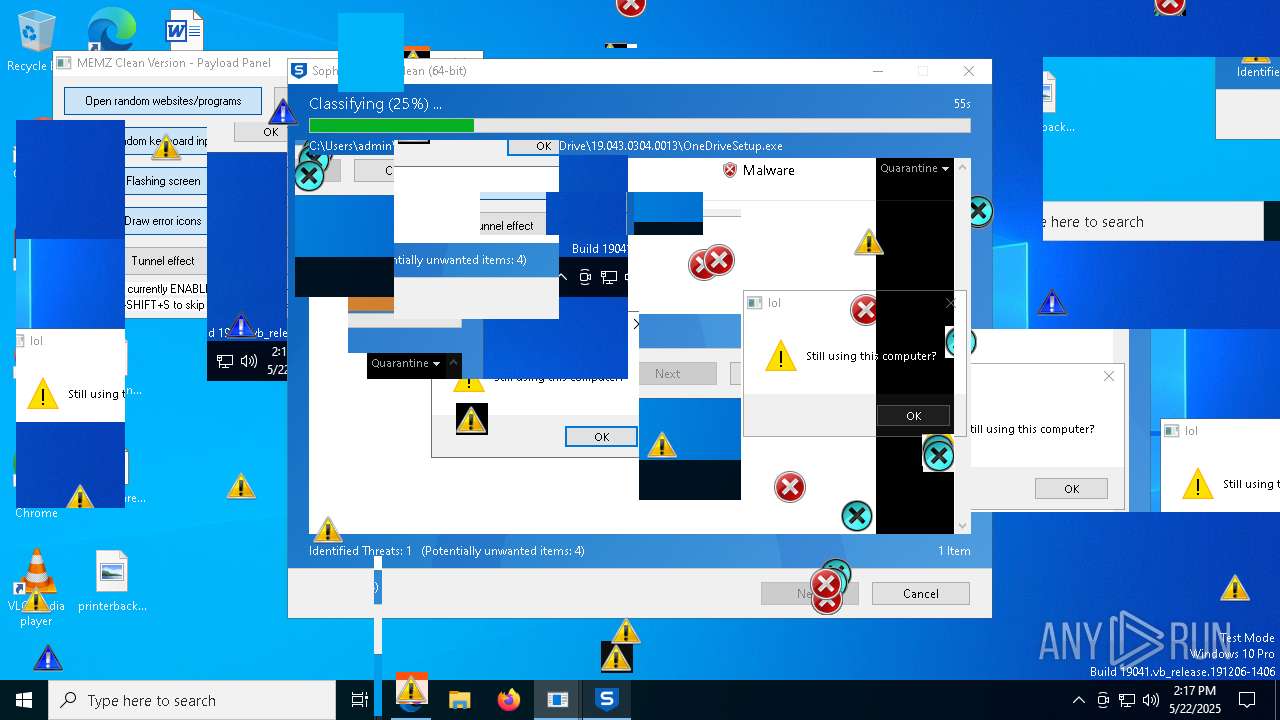Close the lol dialog with black background
This screenshot has height=720, width=1280.
coord(950,303)
